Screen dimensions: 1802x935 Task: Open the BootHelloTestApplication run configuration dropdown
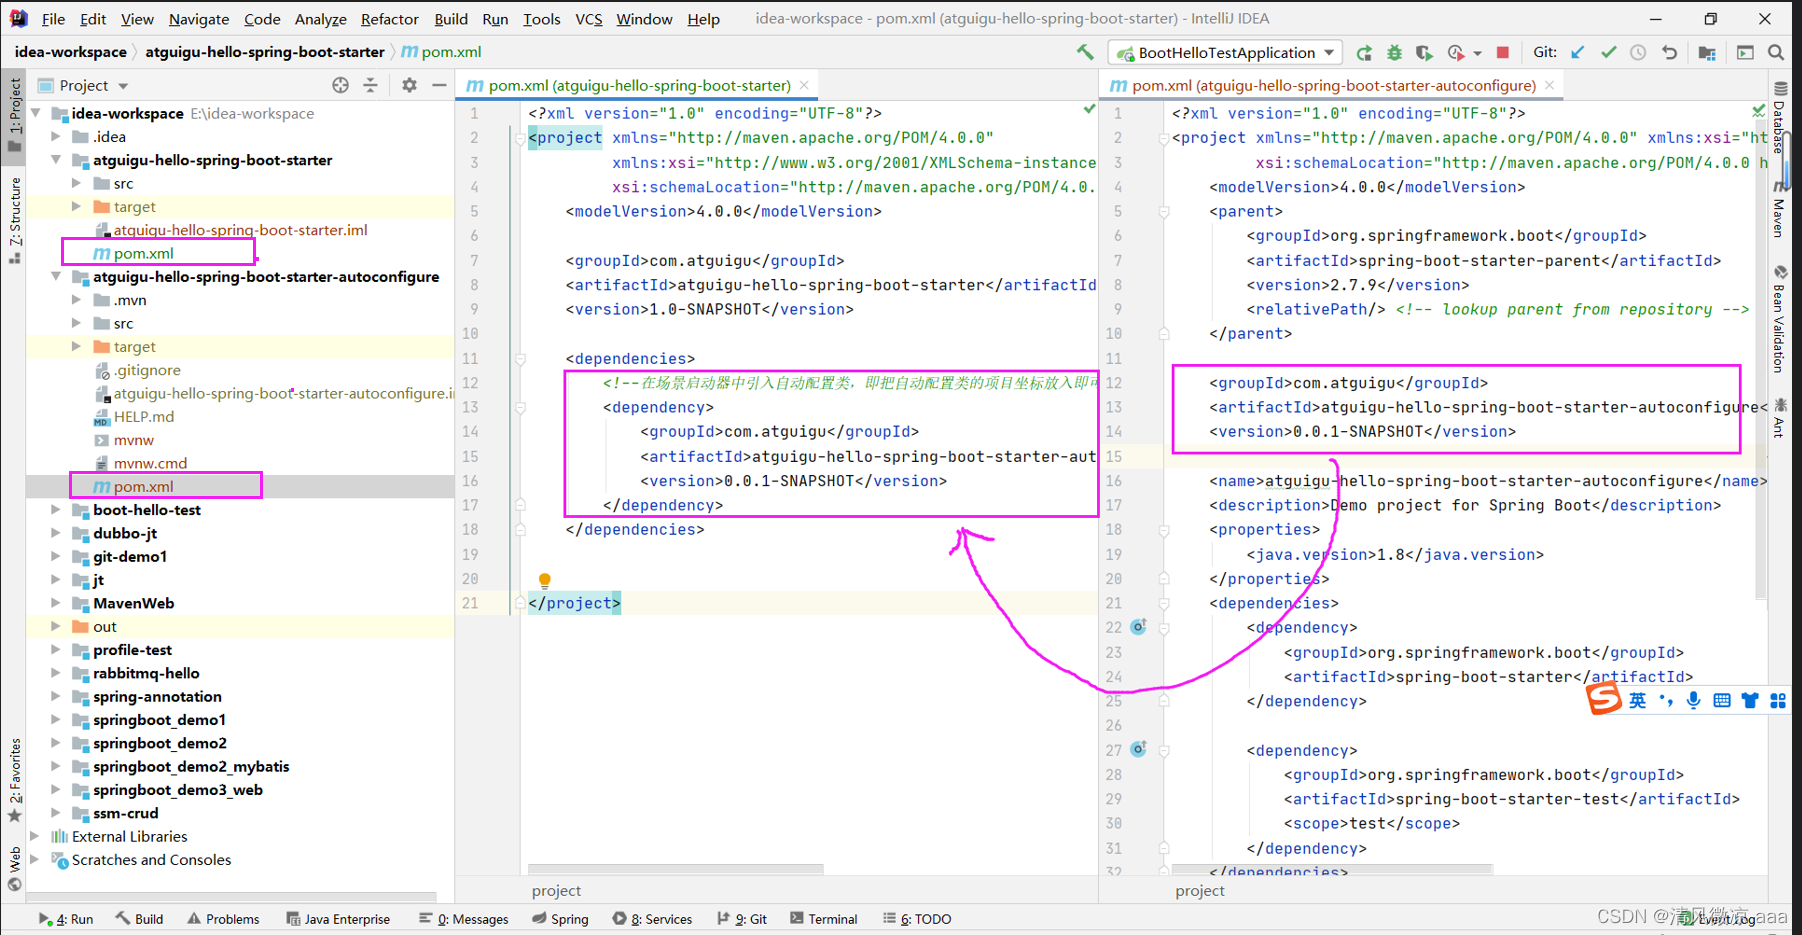[x=1225, y=53]
